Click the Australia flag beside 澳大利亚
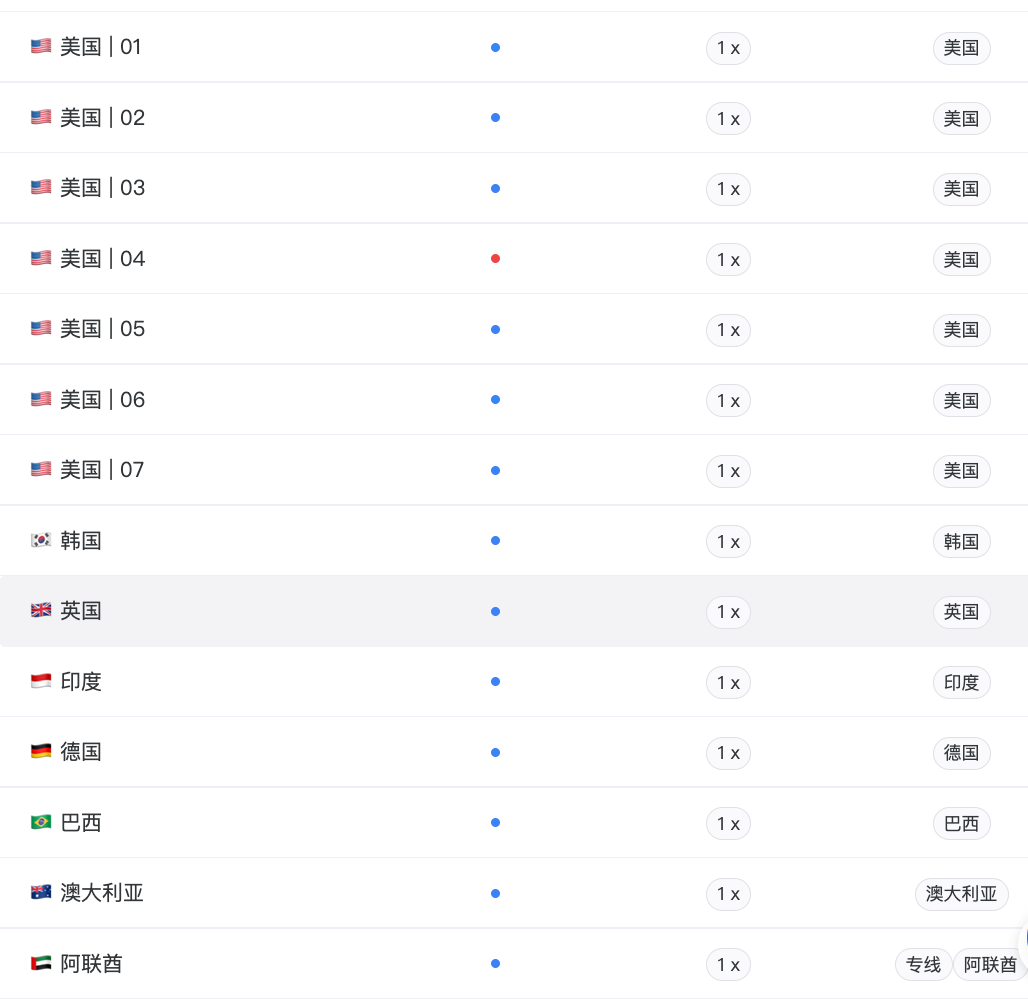This screenshot has height=1006, width=1028. point(41,893)
